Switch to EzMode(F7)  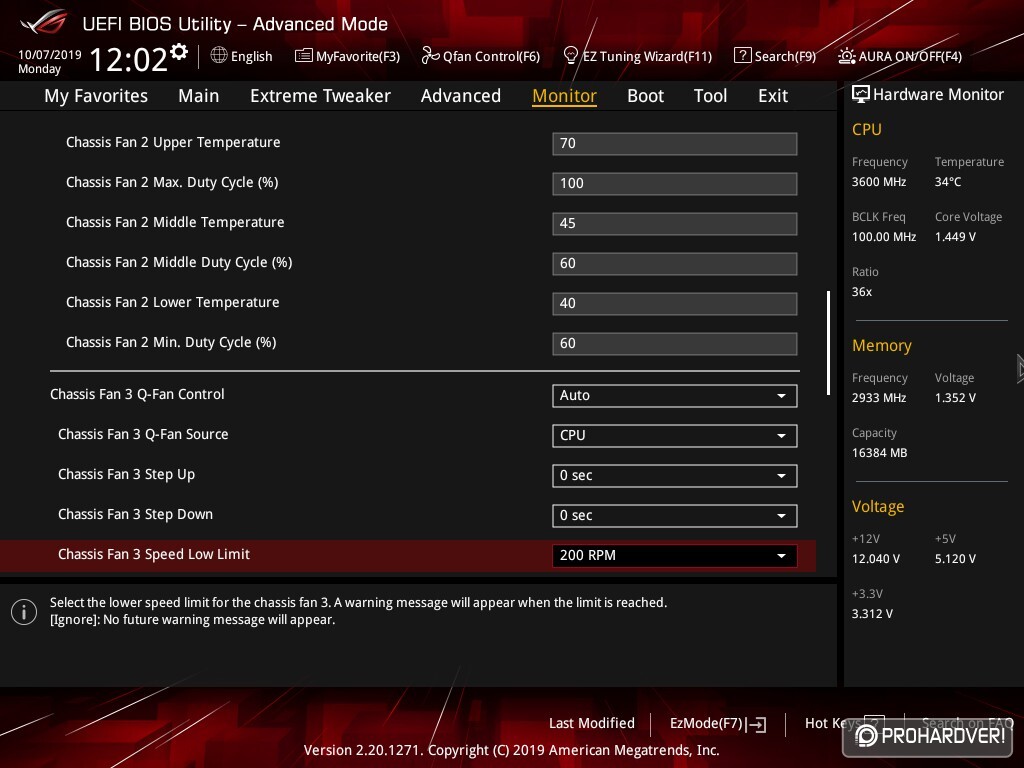point(718,724)
